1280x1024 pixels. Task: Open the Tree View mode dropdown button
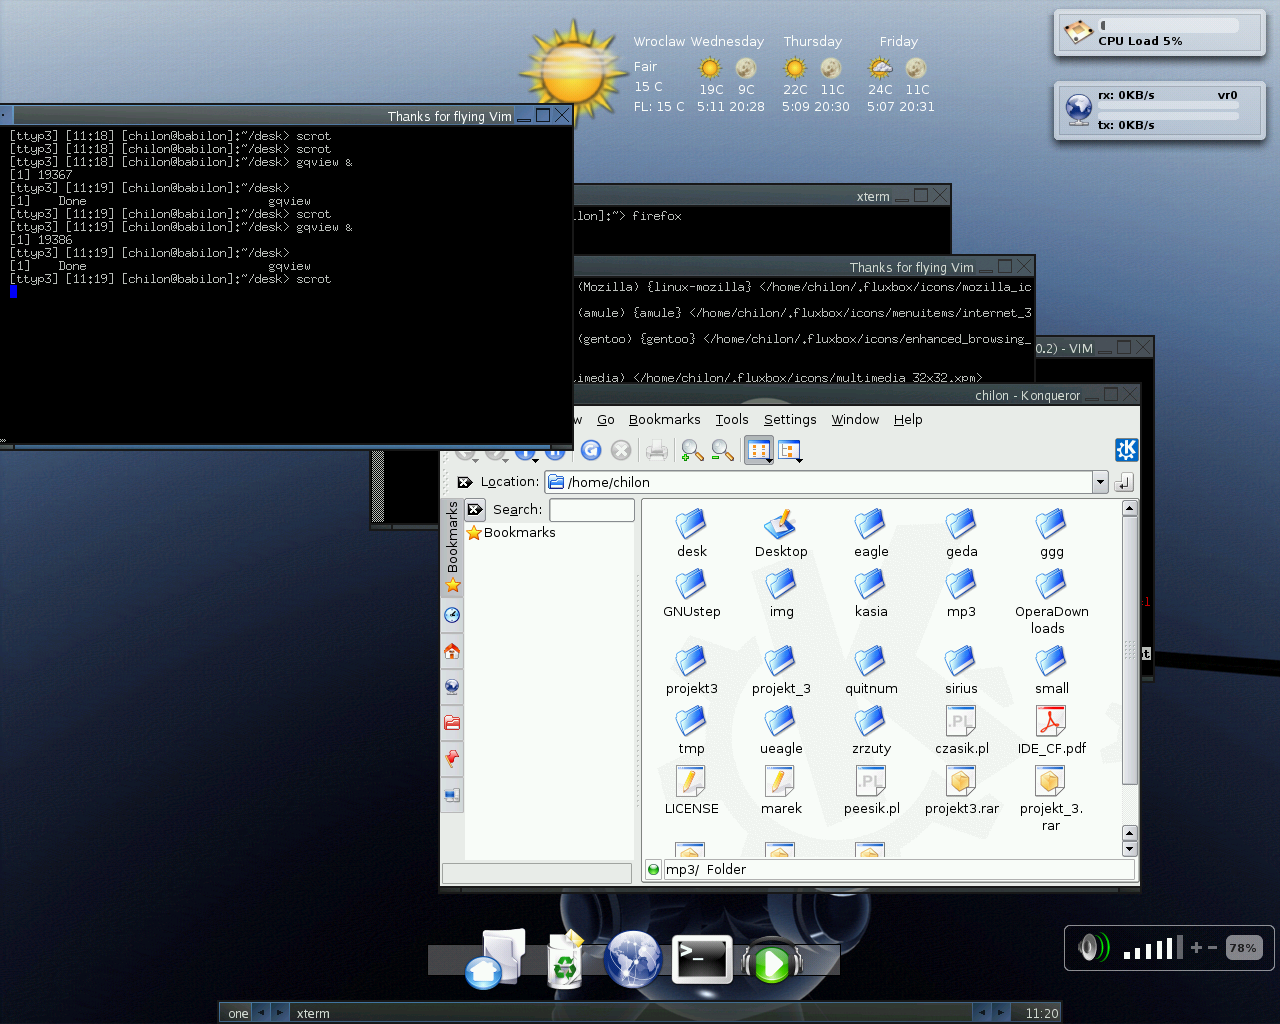(791, 451)
